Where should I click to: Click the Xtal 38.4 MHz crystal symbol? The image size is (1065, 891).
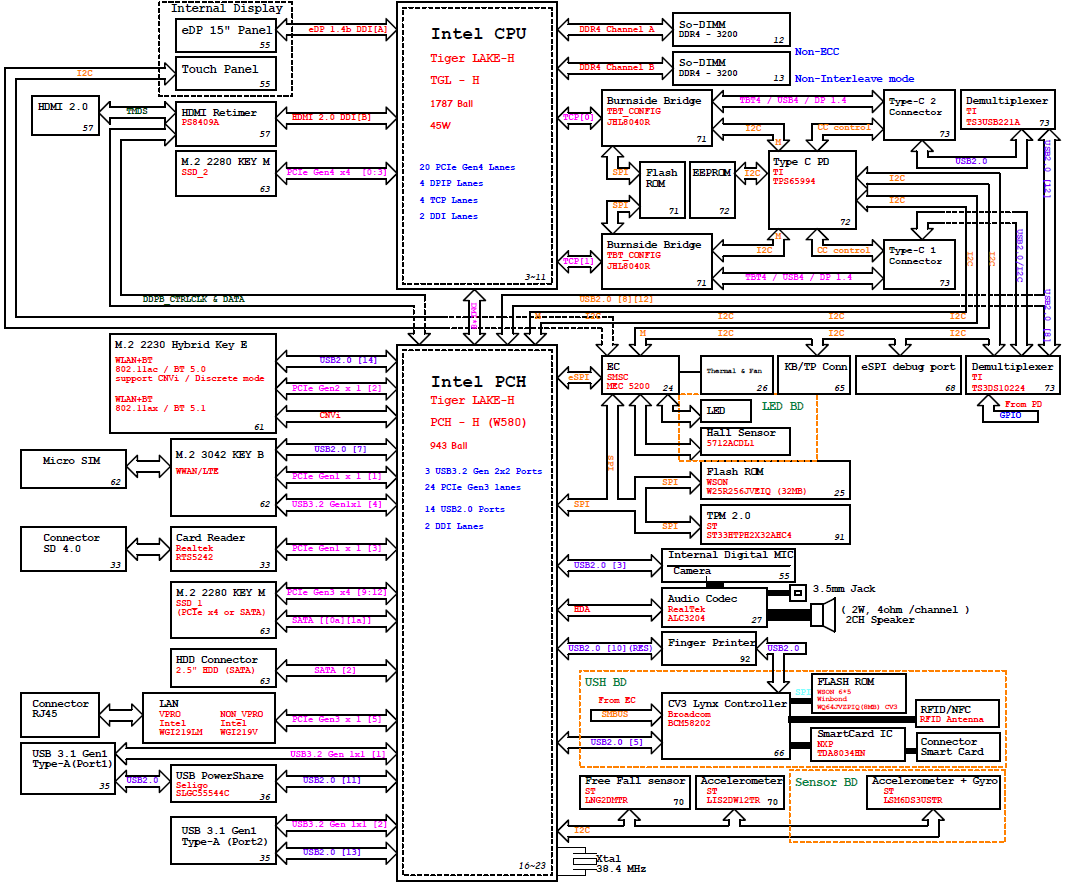(x=580, y=862)
